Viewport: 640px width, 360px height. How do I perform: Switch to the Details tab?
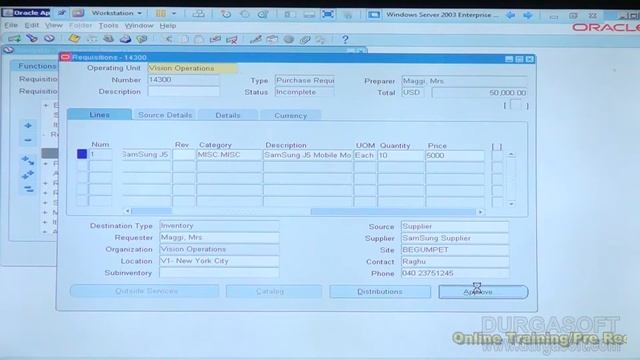(228, 116)
